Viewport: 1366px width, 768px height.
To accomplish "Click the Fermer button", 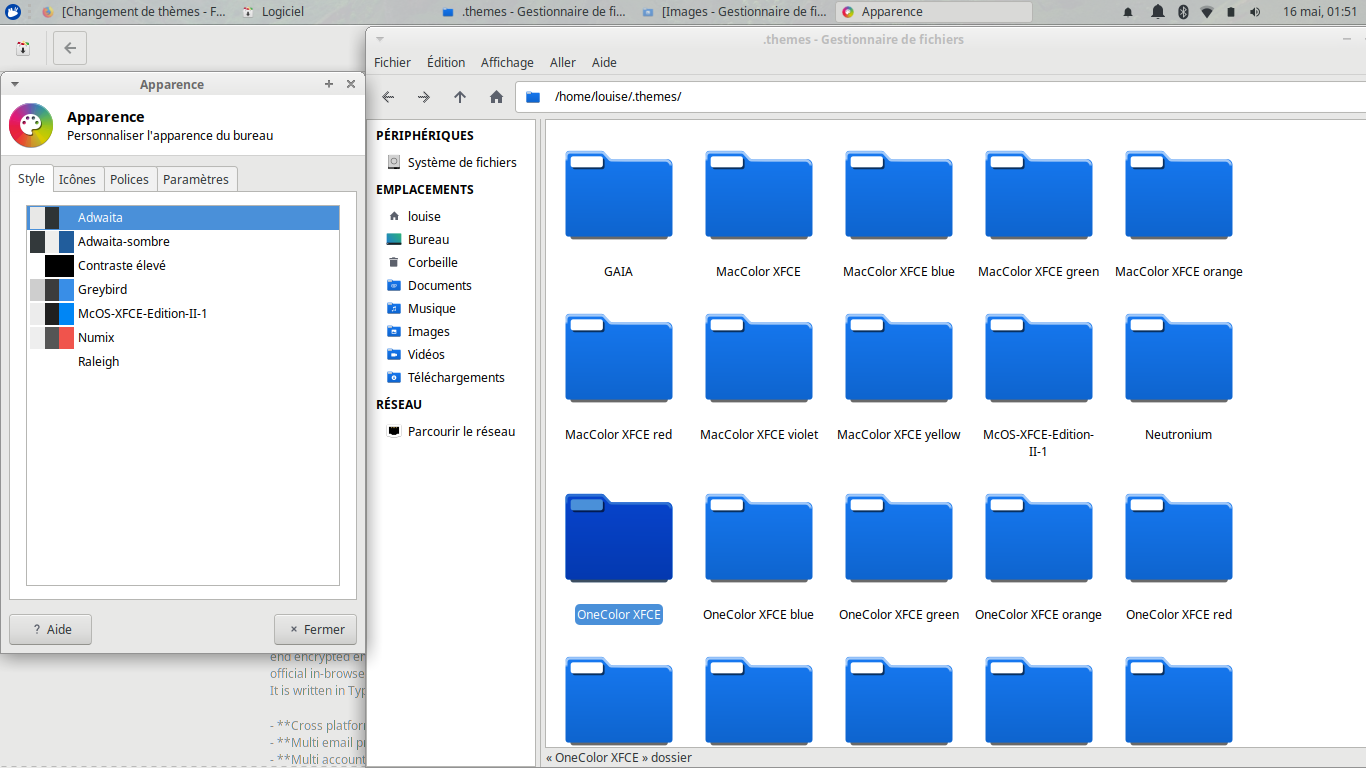I will click(315, 629).
